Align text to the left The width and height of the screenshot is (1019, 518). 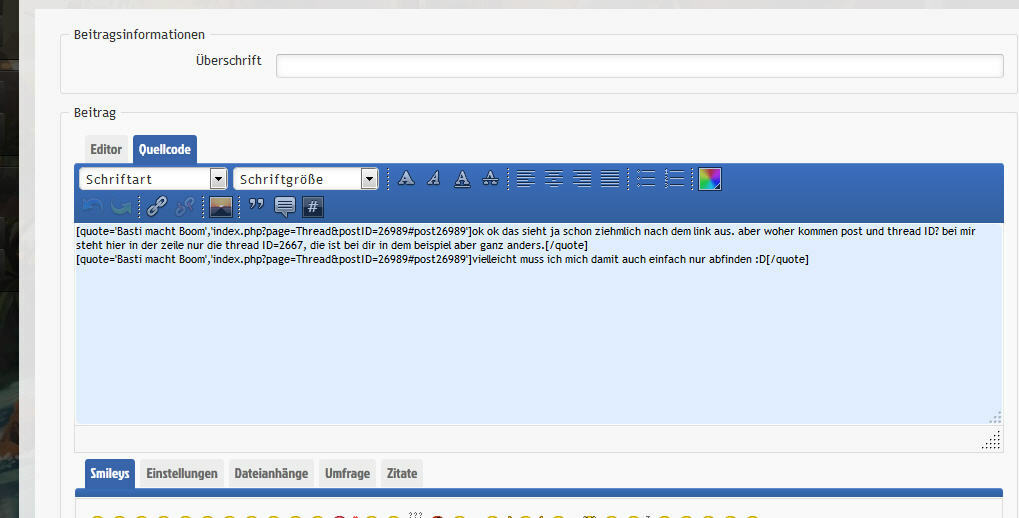pos(525,178)
